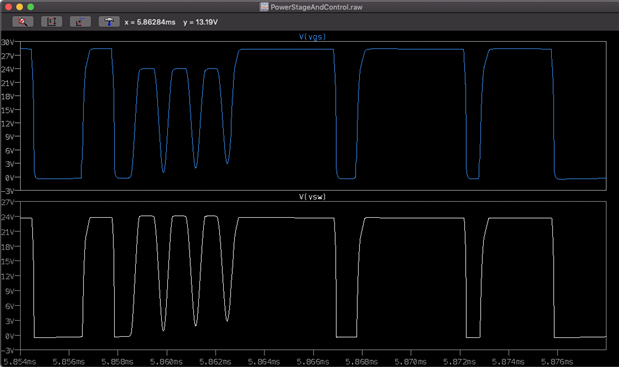The image size is (619, 367).
Task: Click the 5.854ms horizontal axis start label
Action: (x=19, y=361)
